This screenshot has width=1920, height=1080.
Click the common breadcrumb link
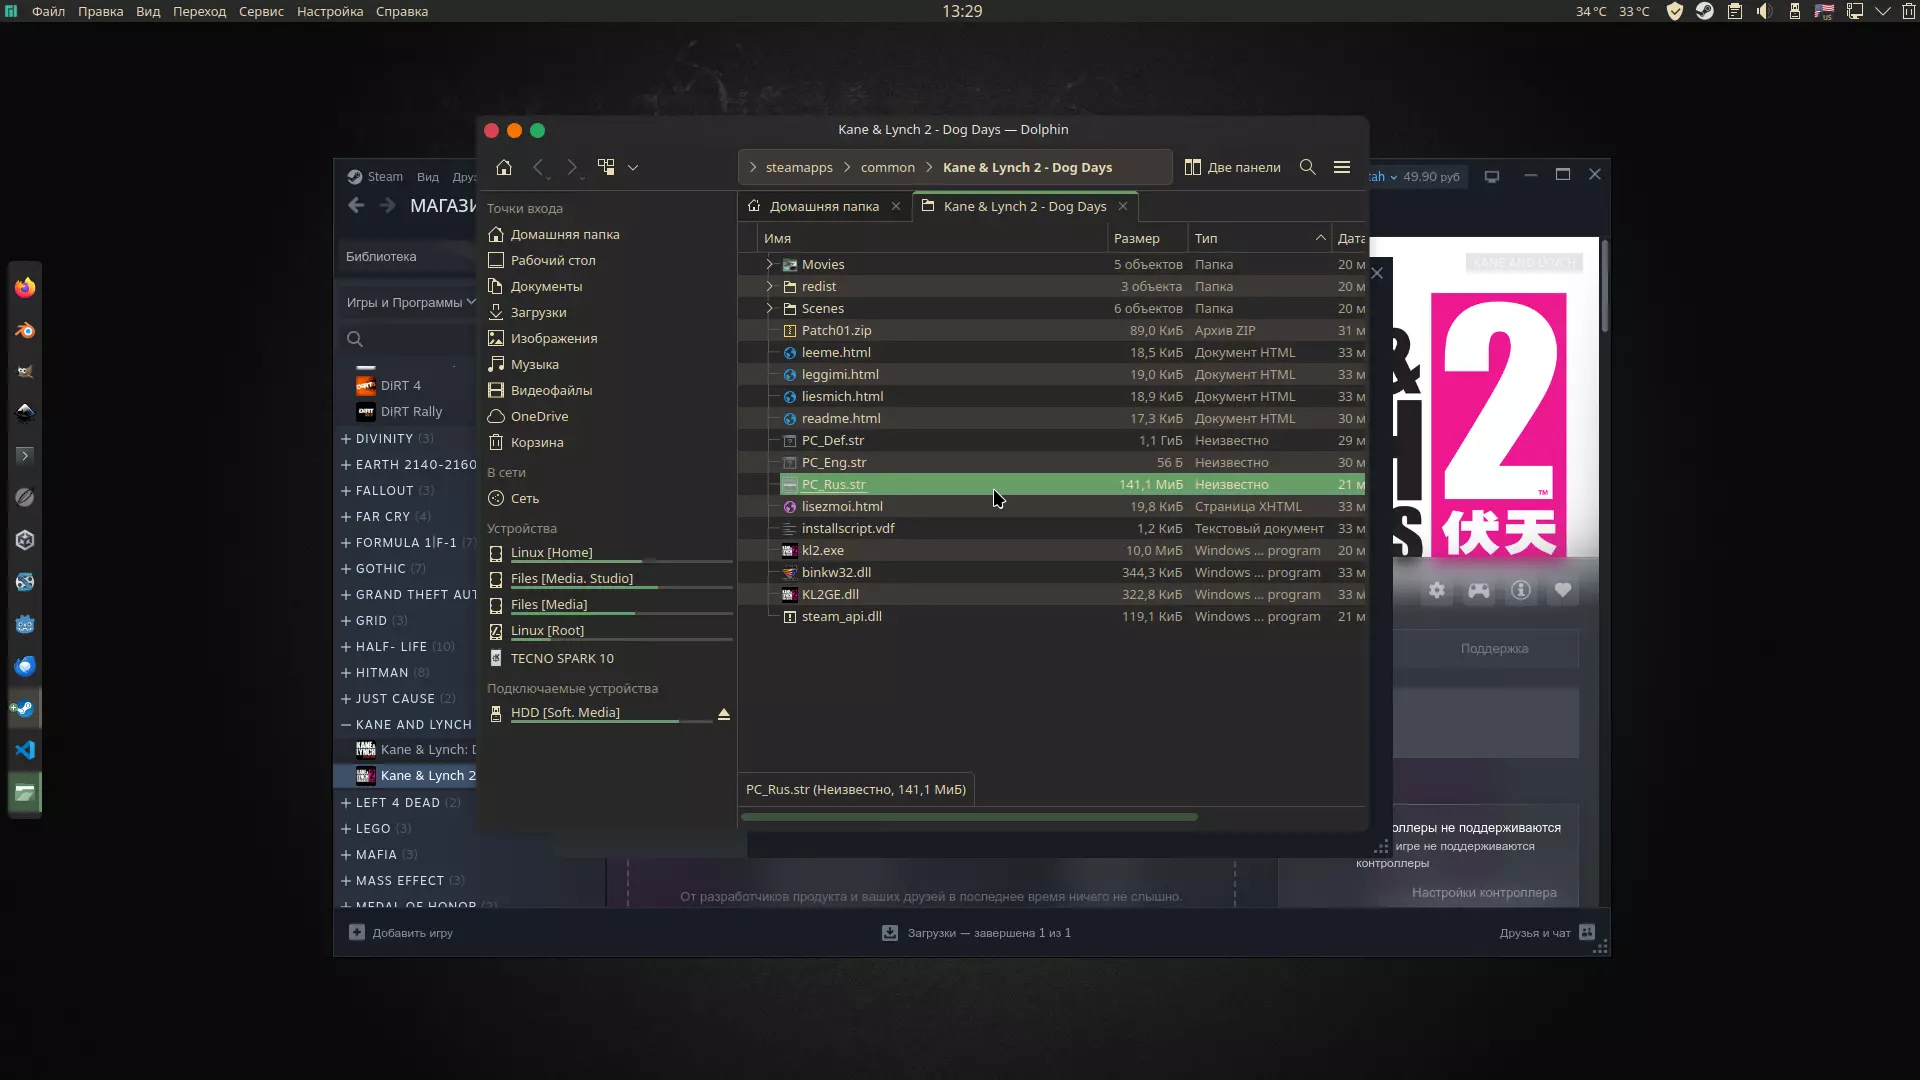point(887,167)
